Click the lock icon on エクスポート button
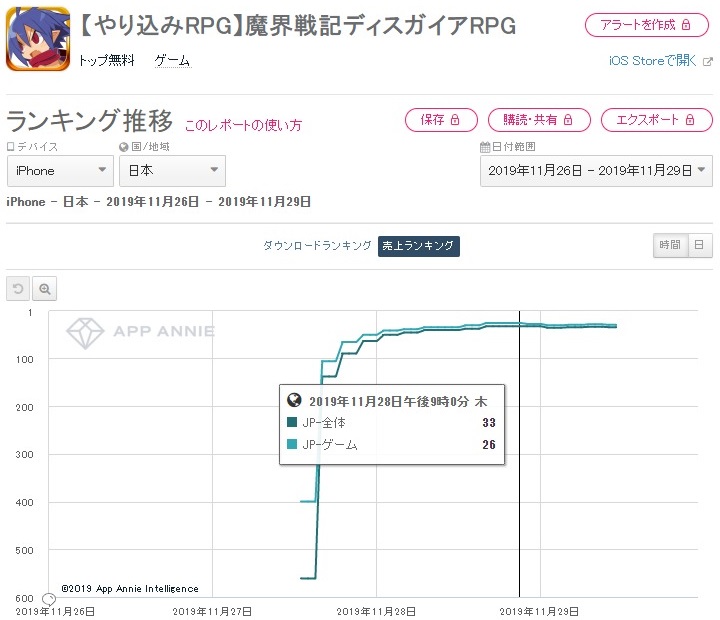Viewport: 720px width, 620px height. coord(690,120)
